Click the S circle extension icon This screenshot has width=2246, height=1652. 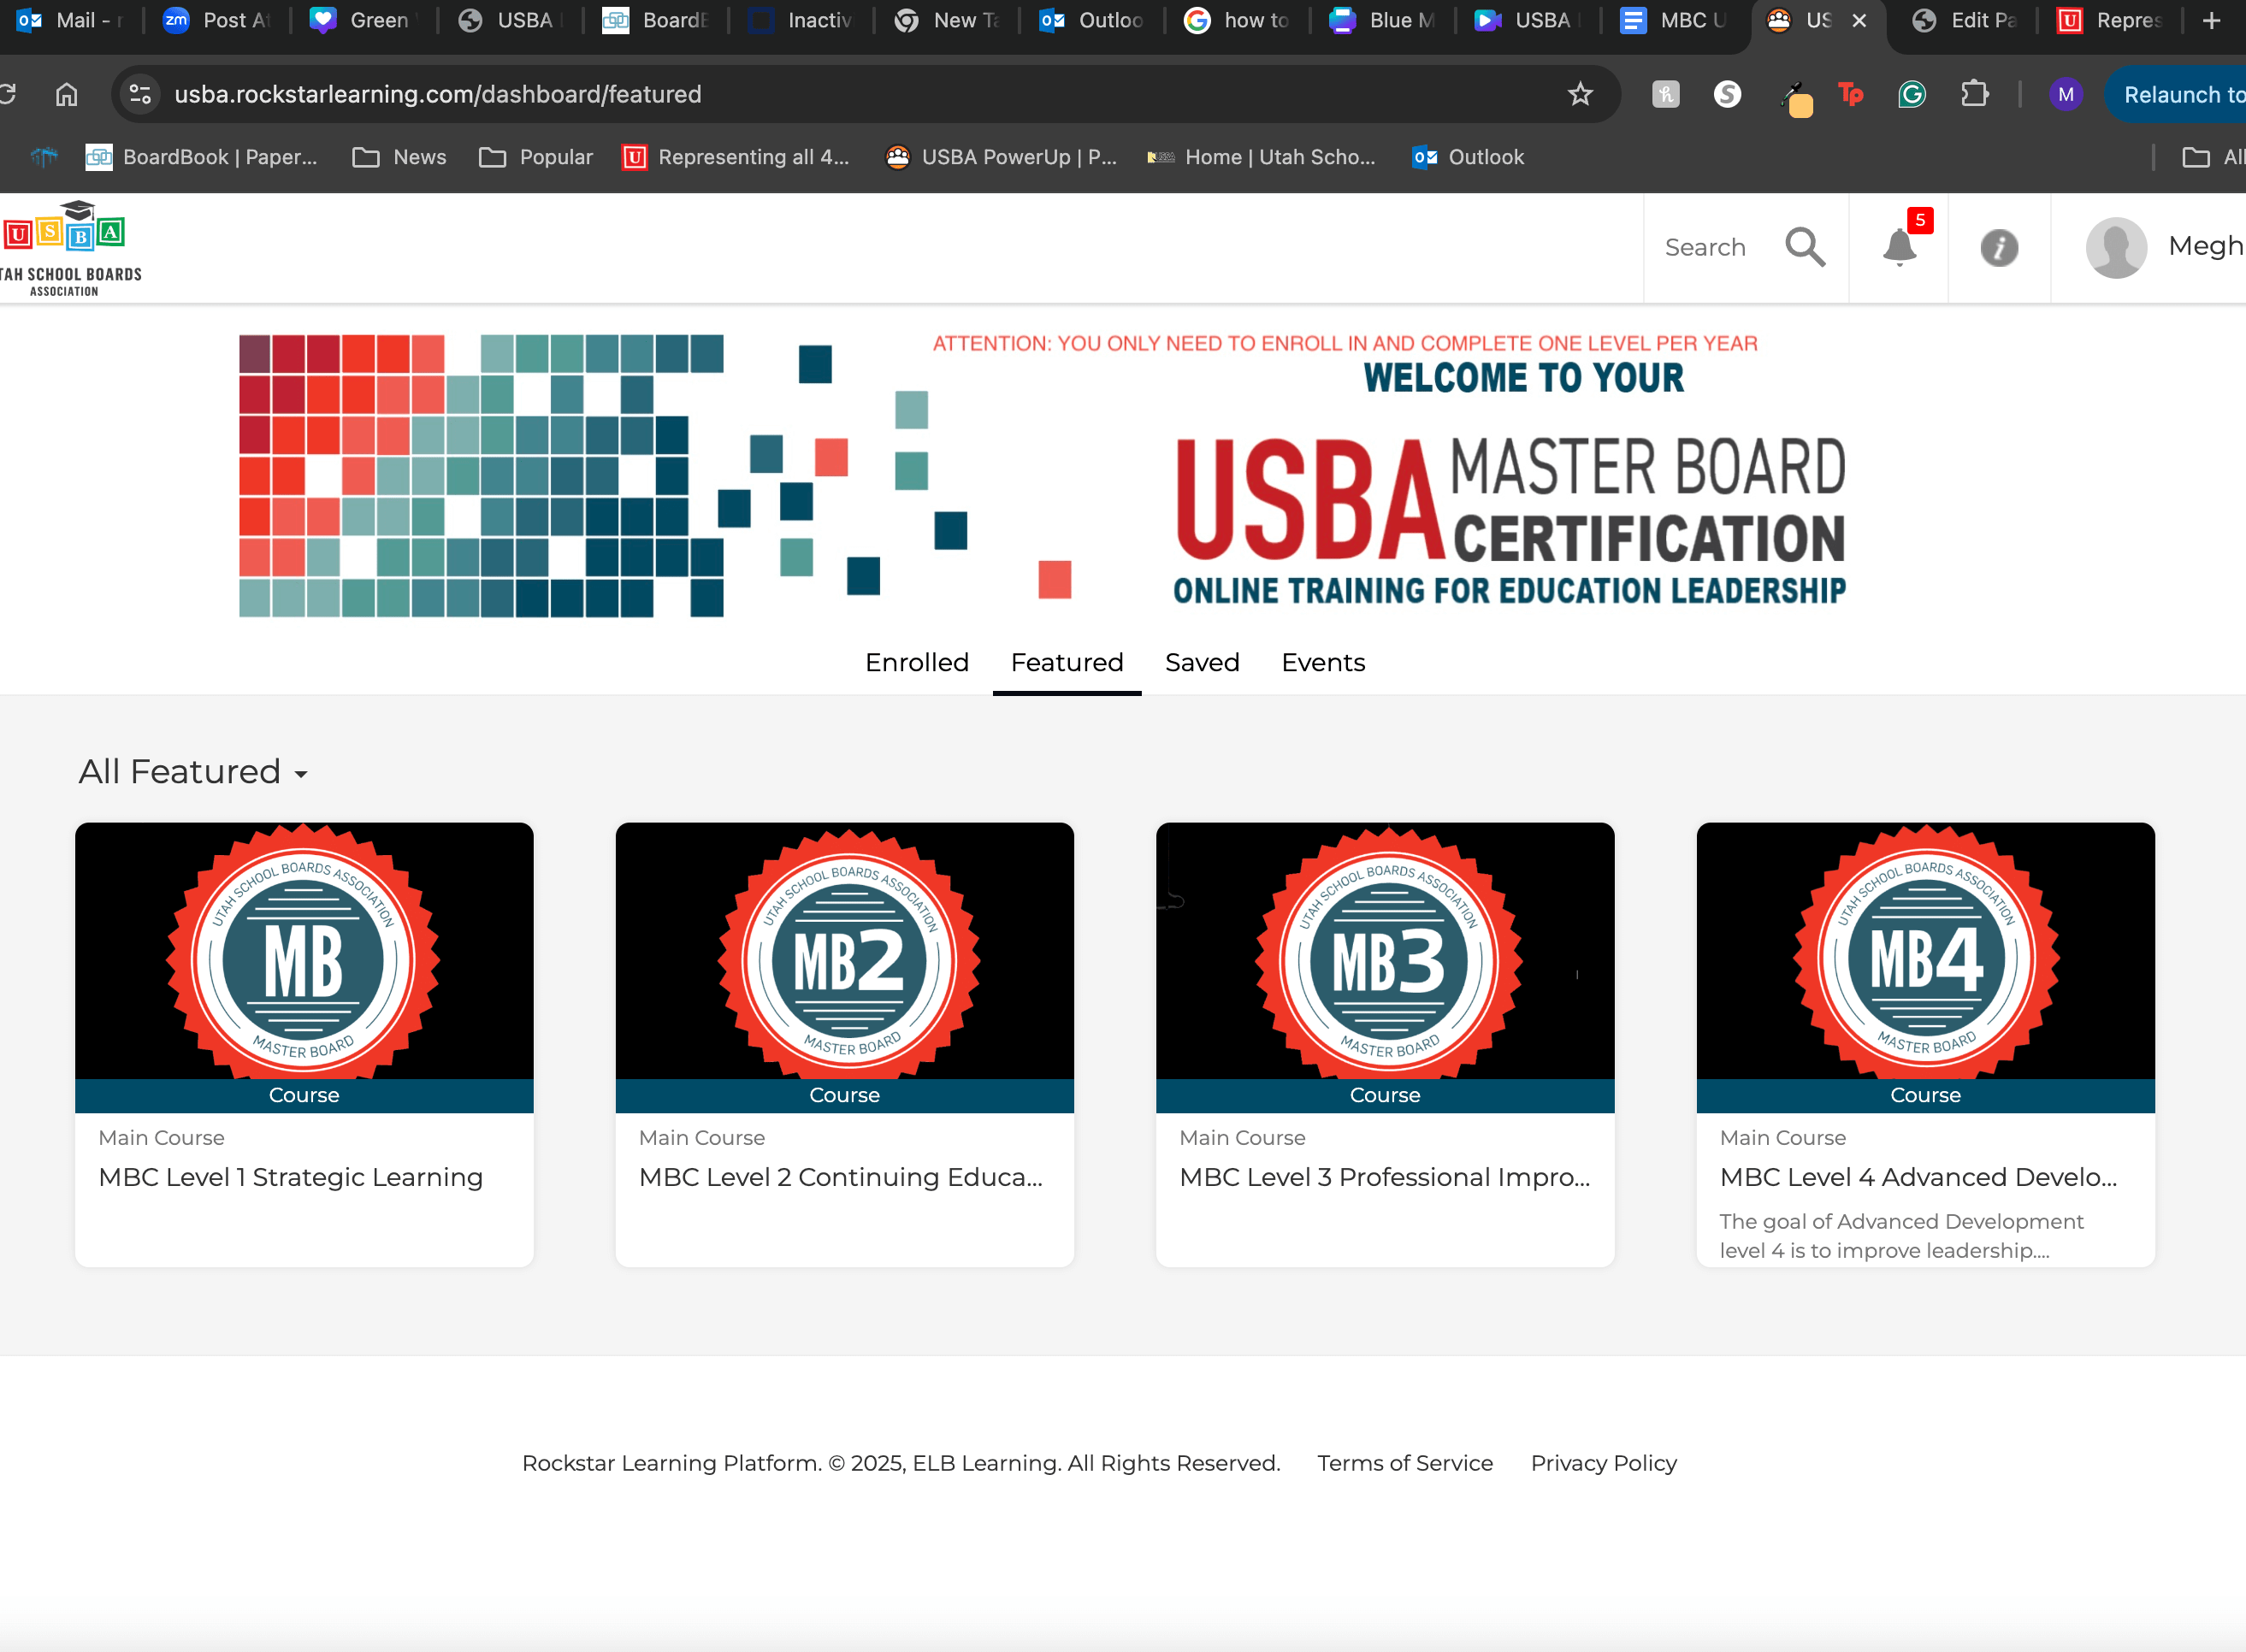point(1727,94)
